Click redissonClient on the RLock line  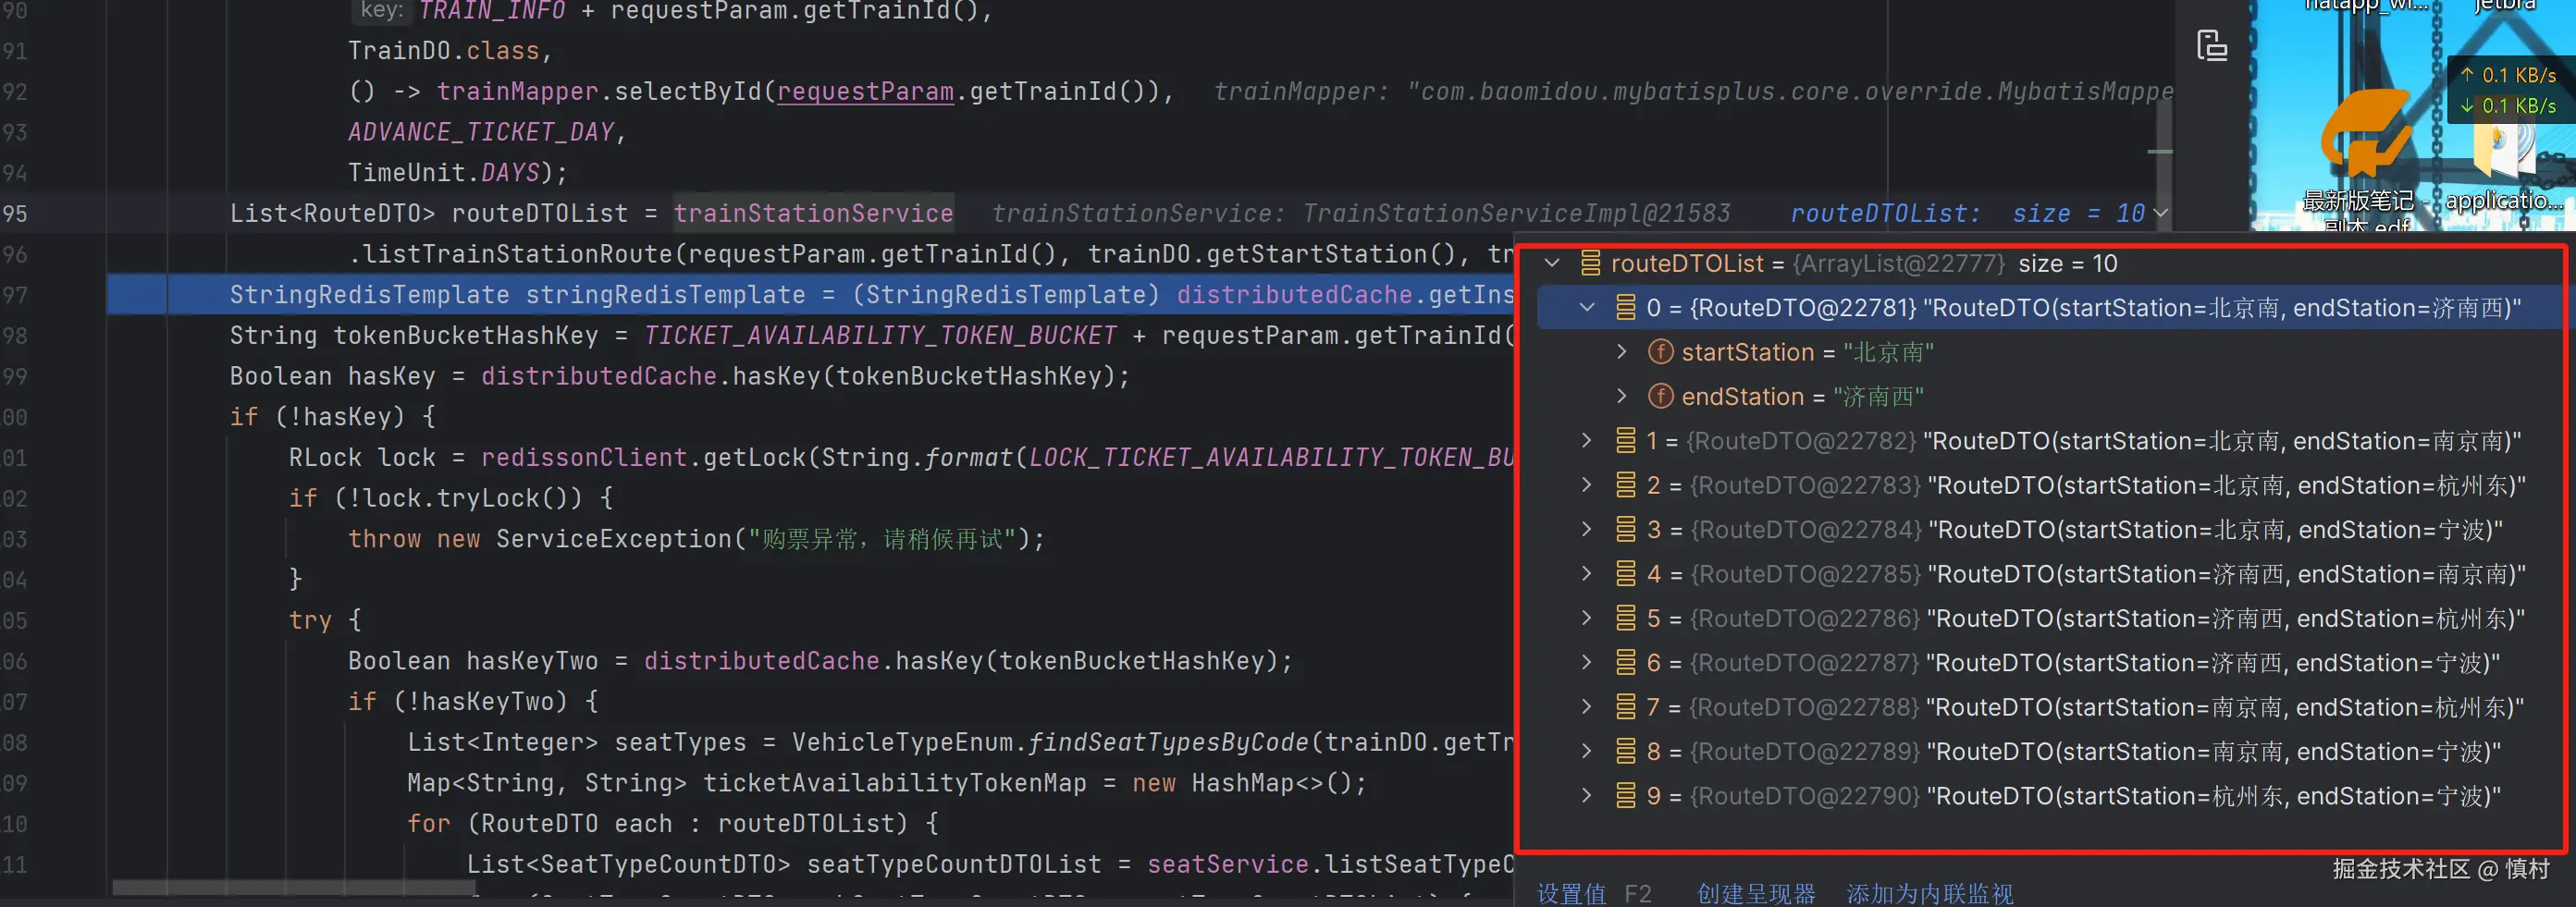[x=584, y=458]
